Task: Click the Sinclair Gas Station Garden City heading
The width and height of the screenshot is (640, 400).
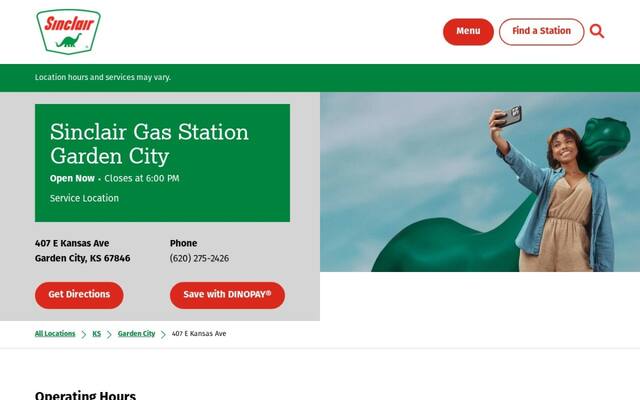Action: (x=149, y=144)
